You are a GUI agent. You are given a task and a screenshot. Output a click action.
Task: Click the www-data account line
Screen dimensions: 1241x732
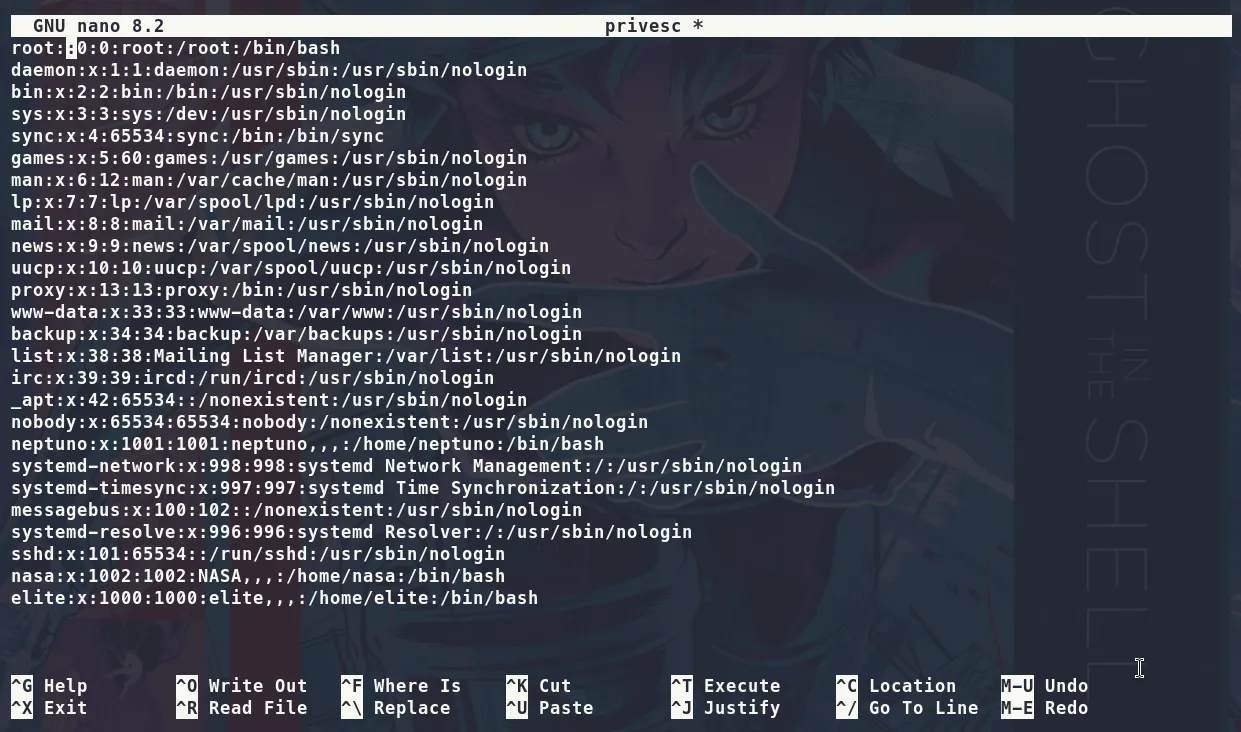[x=296, y=312]
